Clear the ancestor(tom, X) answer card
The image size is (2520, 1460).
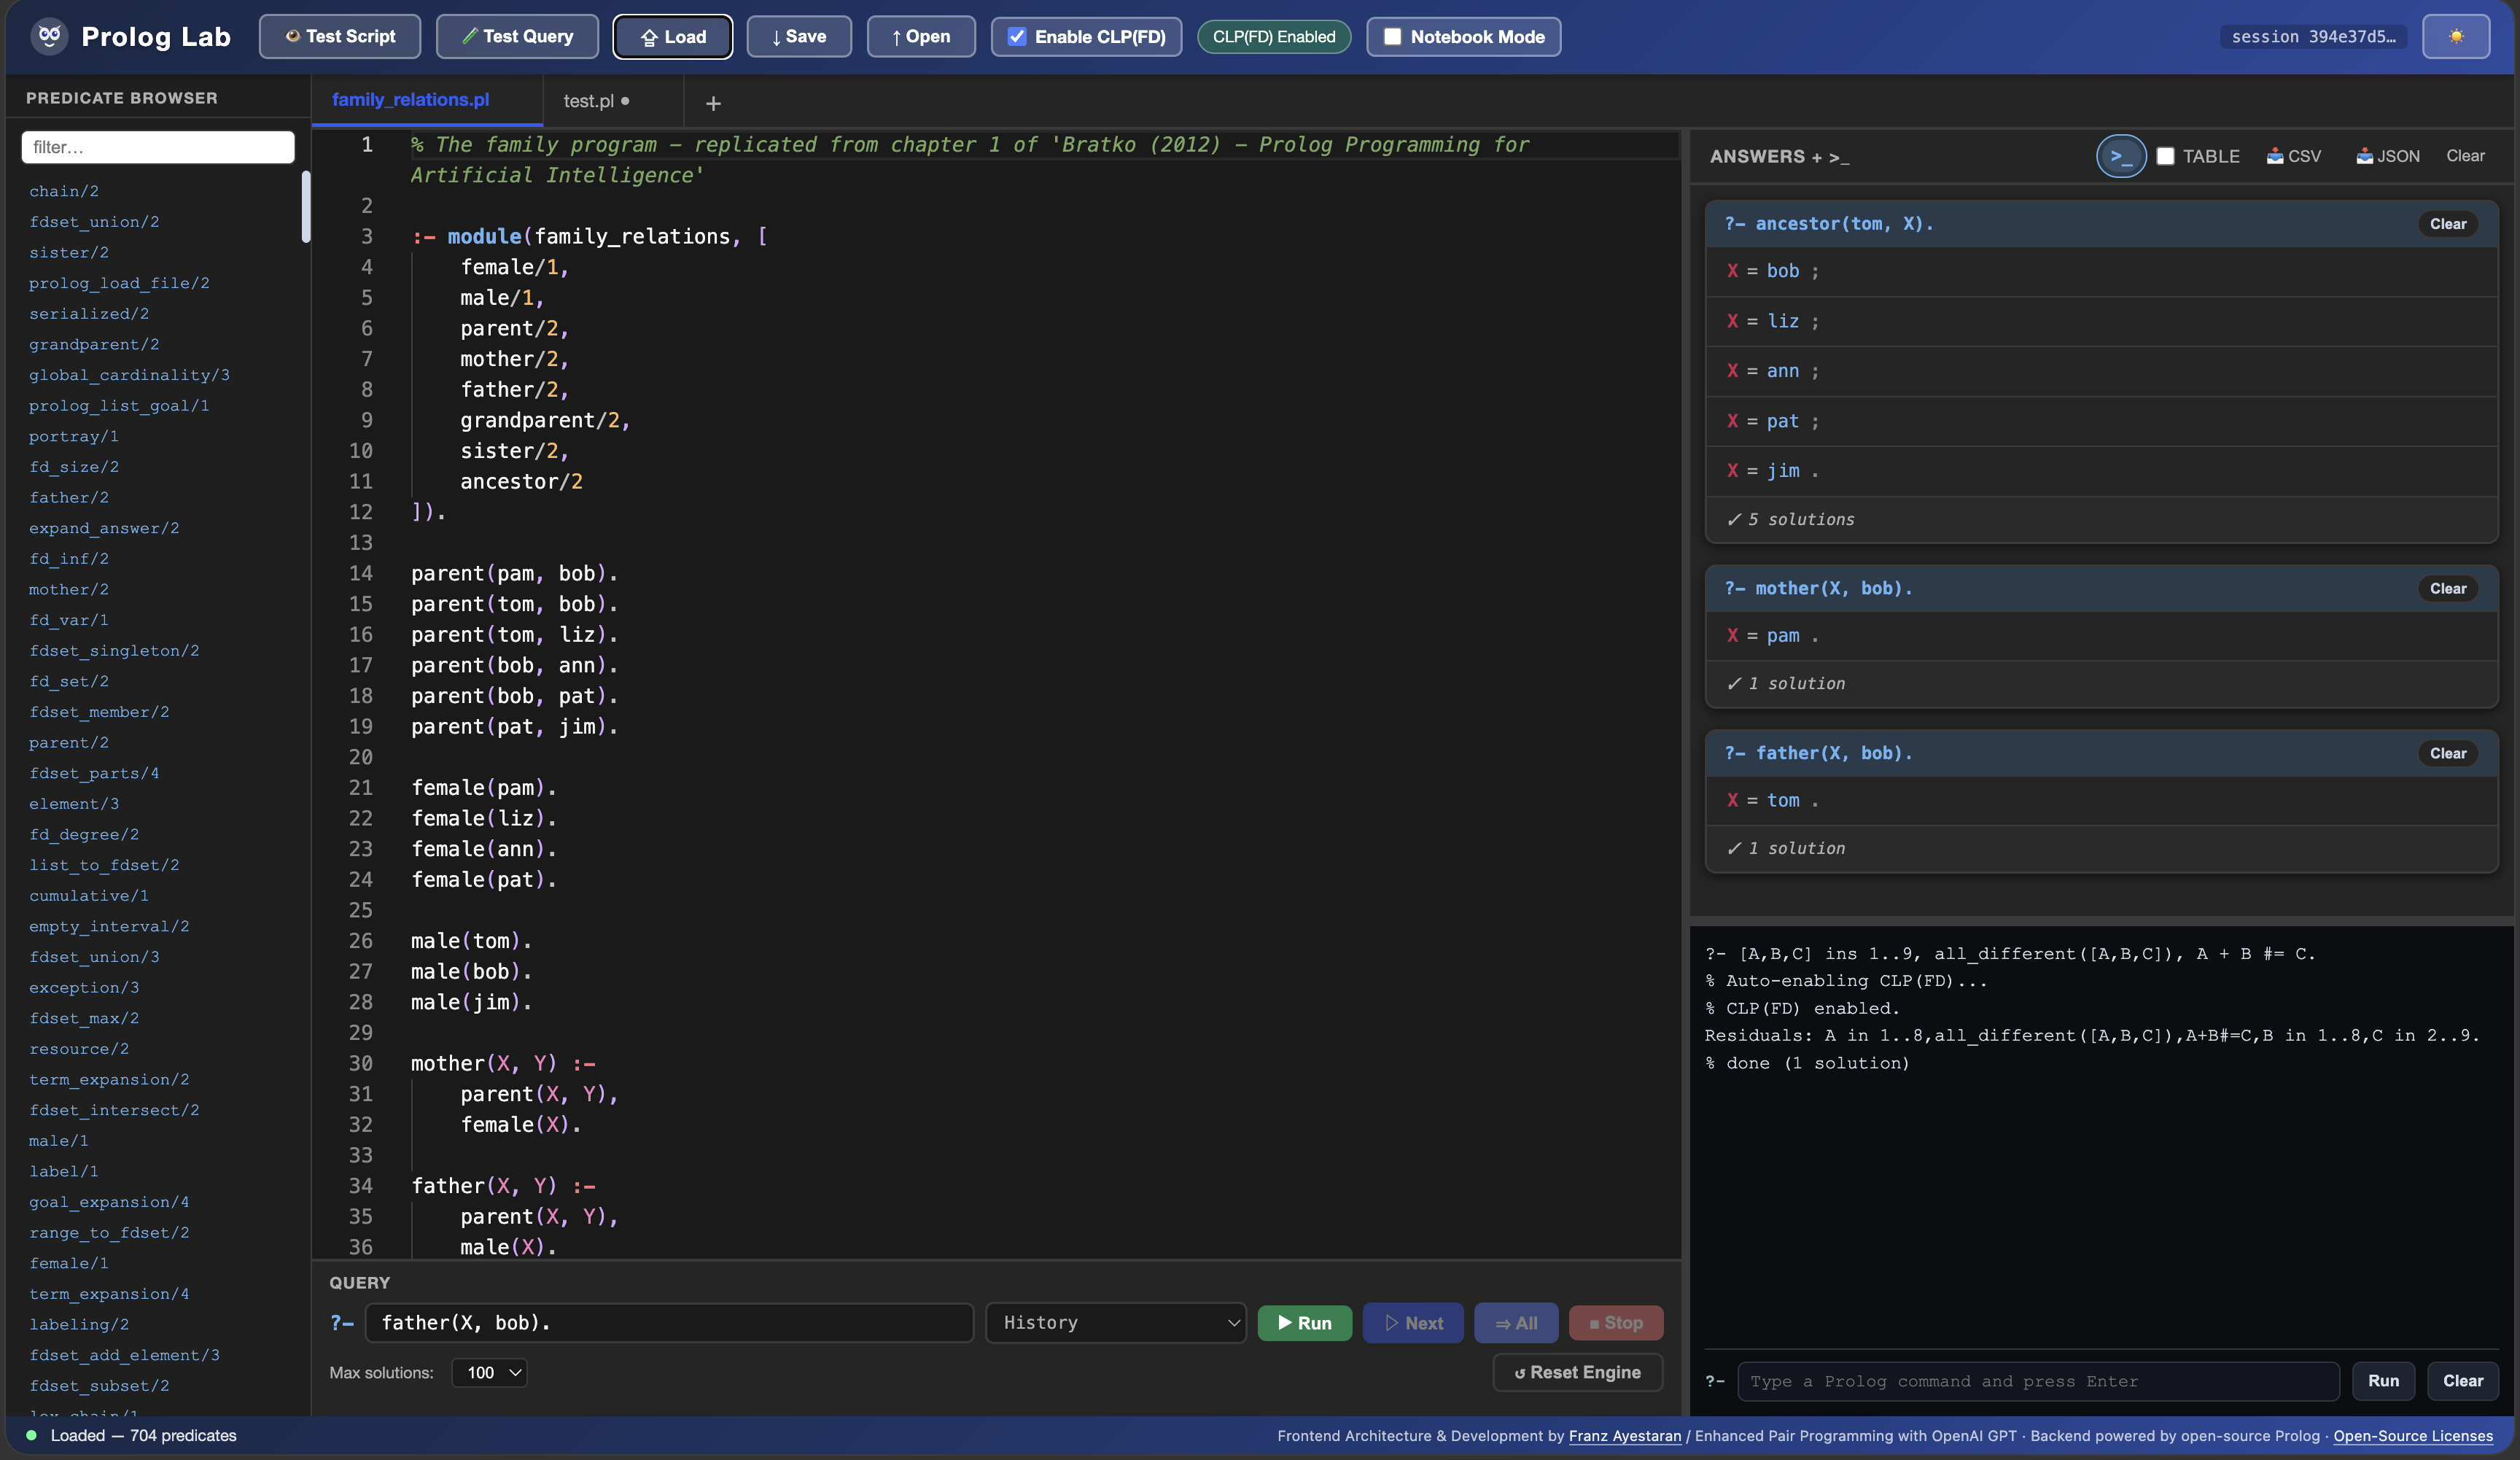click(x=2448, y=224)
